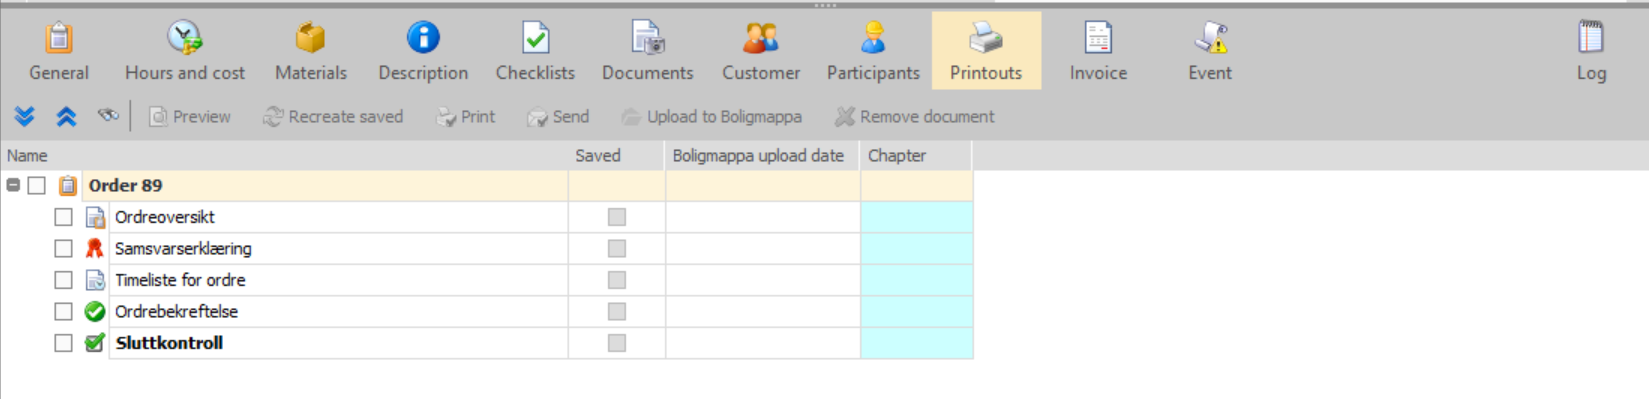Screen dimensions: 1649x399
Task: Open the Checklists tab icon
Action: (x=535, y=39)
